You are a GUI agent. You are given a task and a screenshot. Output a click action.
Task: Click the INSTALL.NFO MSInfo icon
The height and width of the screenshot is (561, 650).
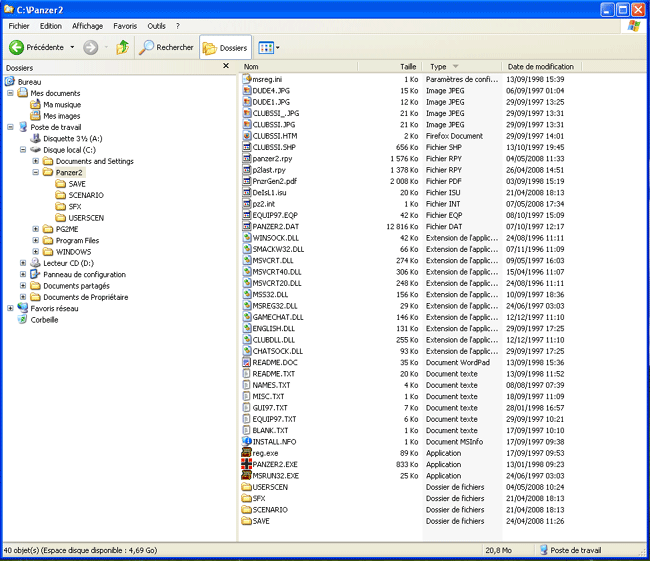pos(247,442)
